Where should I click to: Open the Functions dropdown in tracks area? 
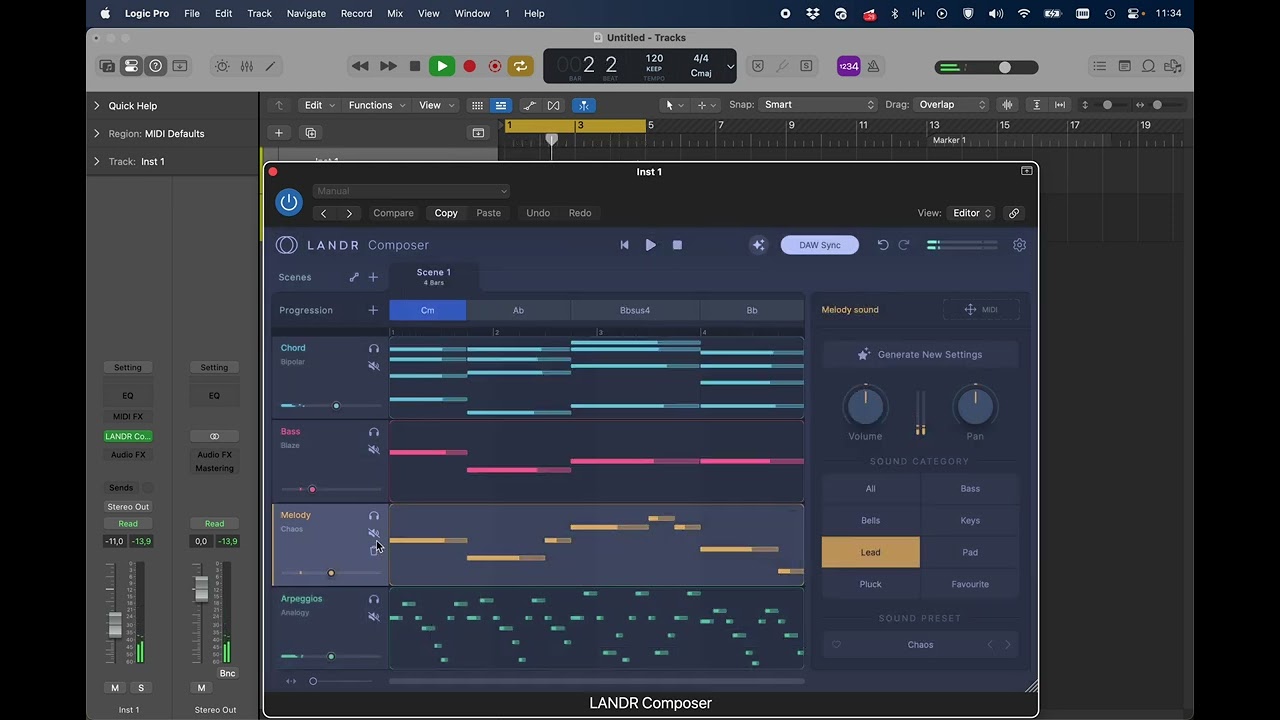coord(376,105)
